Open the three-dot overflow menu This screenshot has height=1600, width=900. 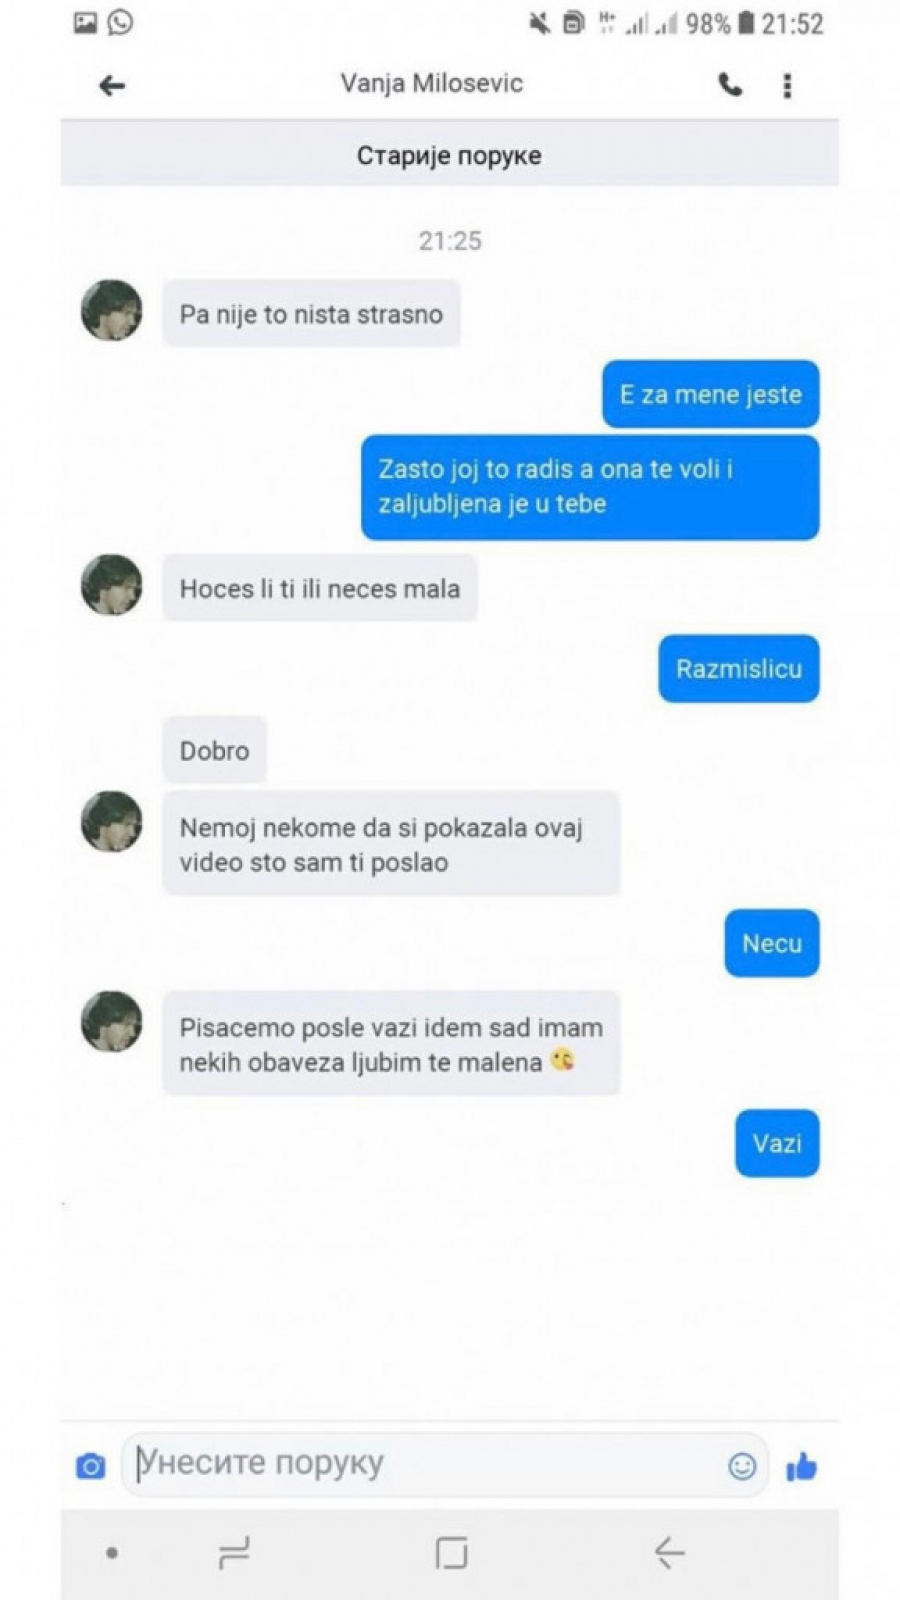(787, 86)
